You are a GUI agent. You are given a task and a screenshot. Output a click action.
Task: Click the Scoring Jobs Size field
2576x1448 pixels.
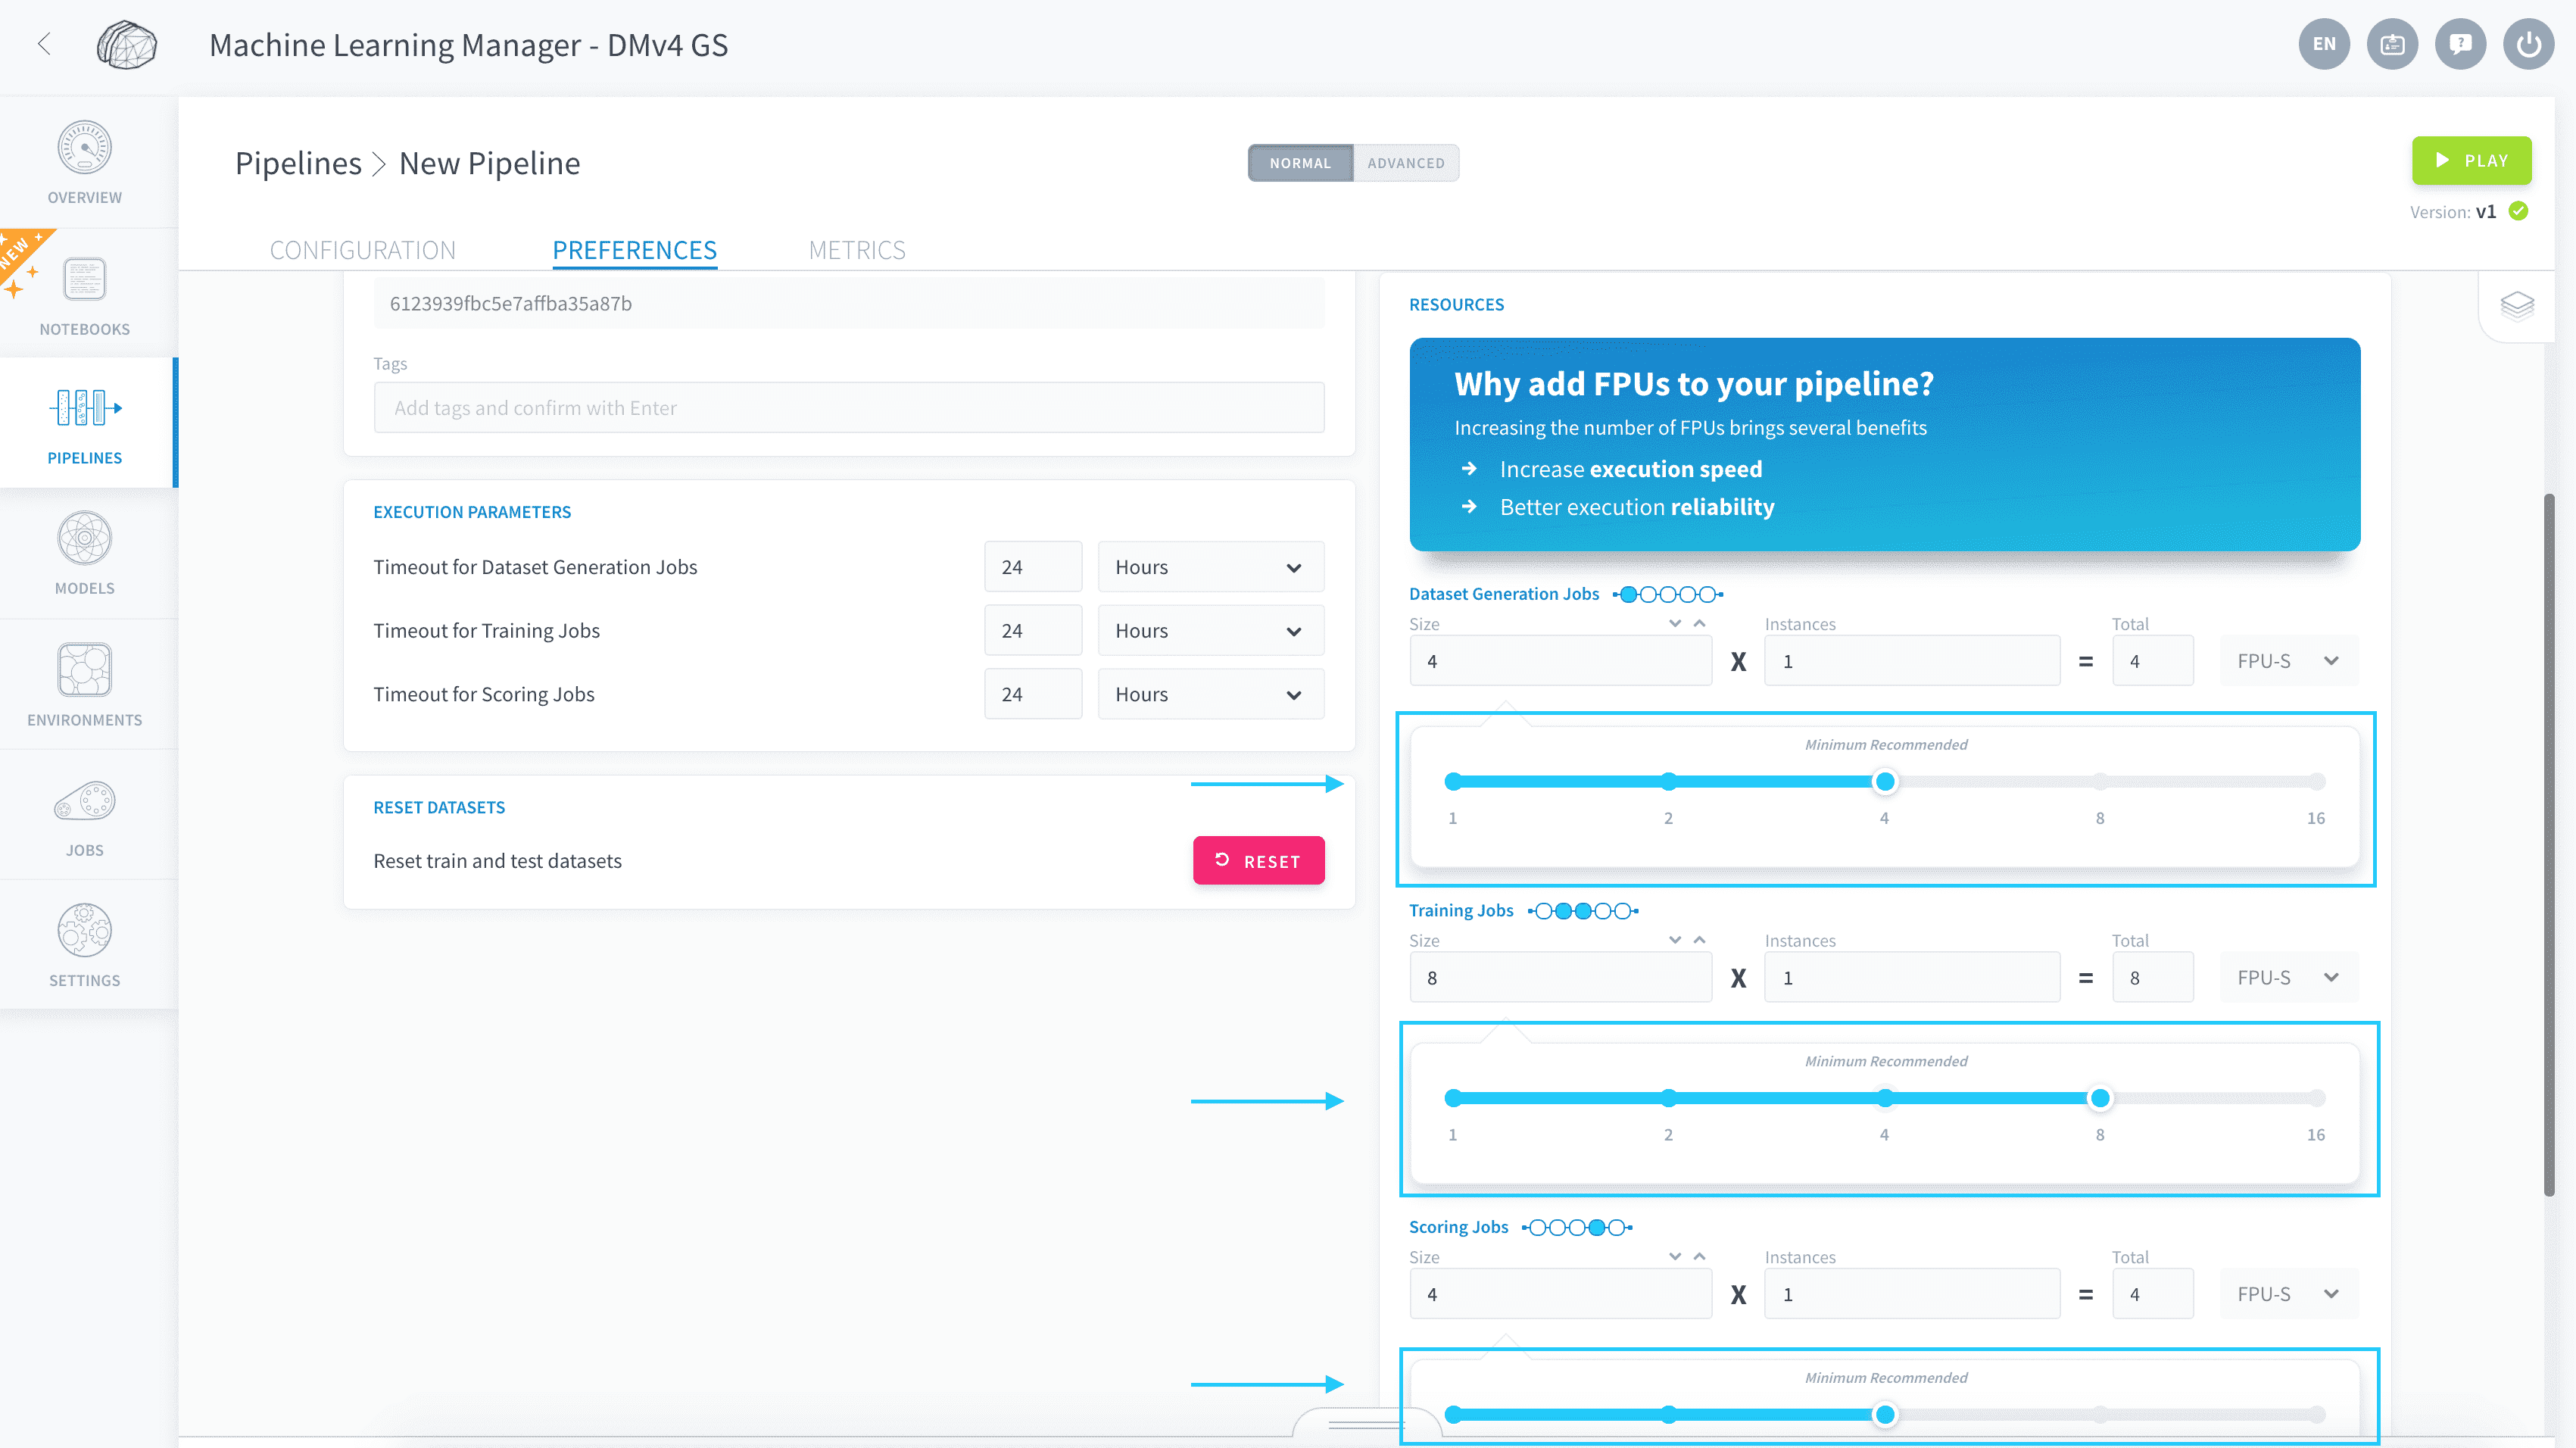point(1561,1294)
